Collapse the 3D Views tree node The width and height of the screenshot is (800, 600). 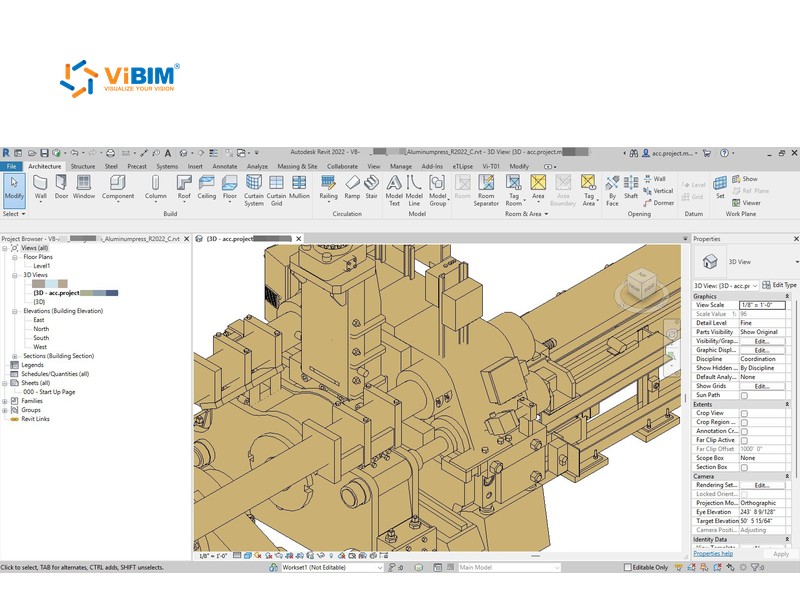click(14, 275)
